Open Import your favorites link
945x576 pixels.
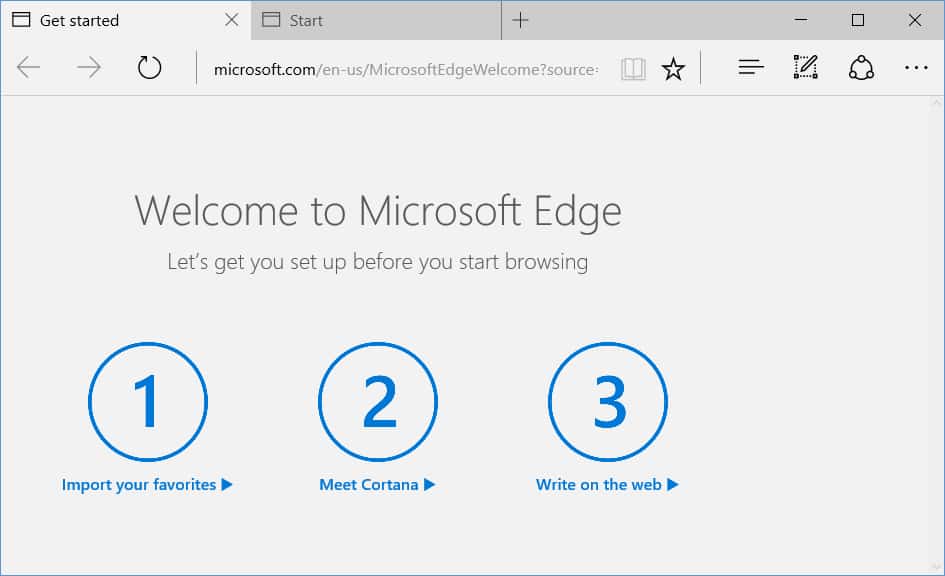pyautogui.click(x=146, y=484)
